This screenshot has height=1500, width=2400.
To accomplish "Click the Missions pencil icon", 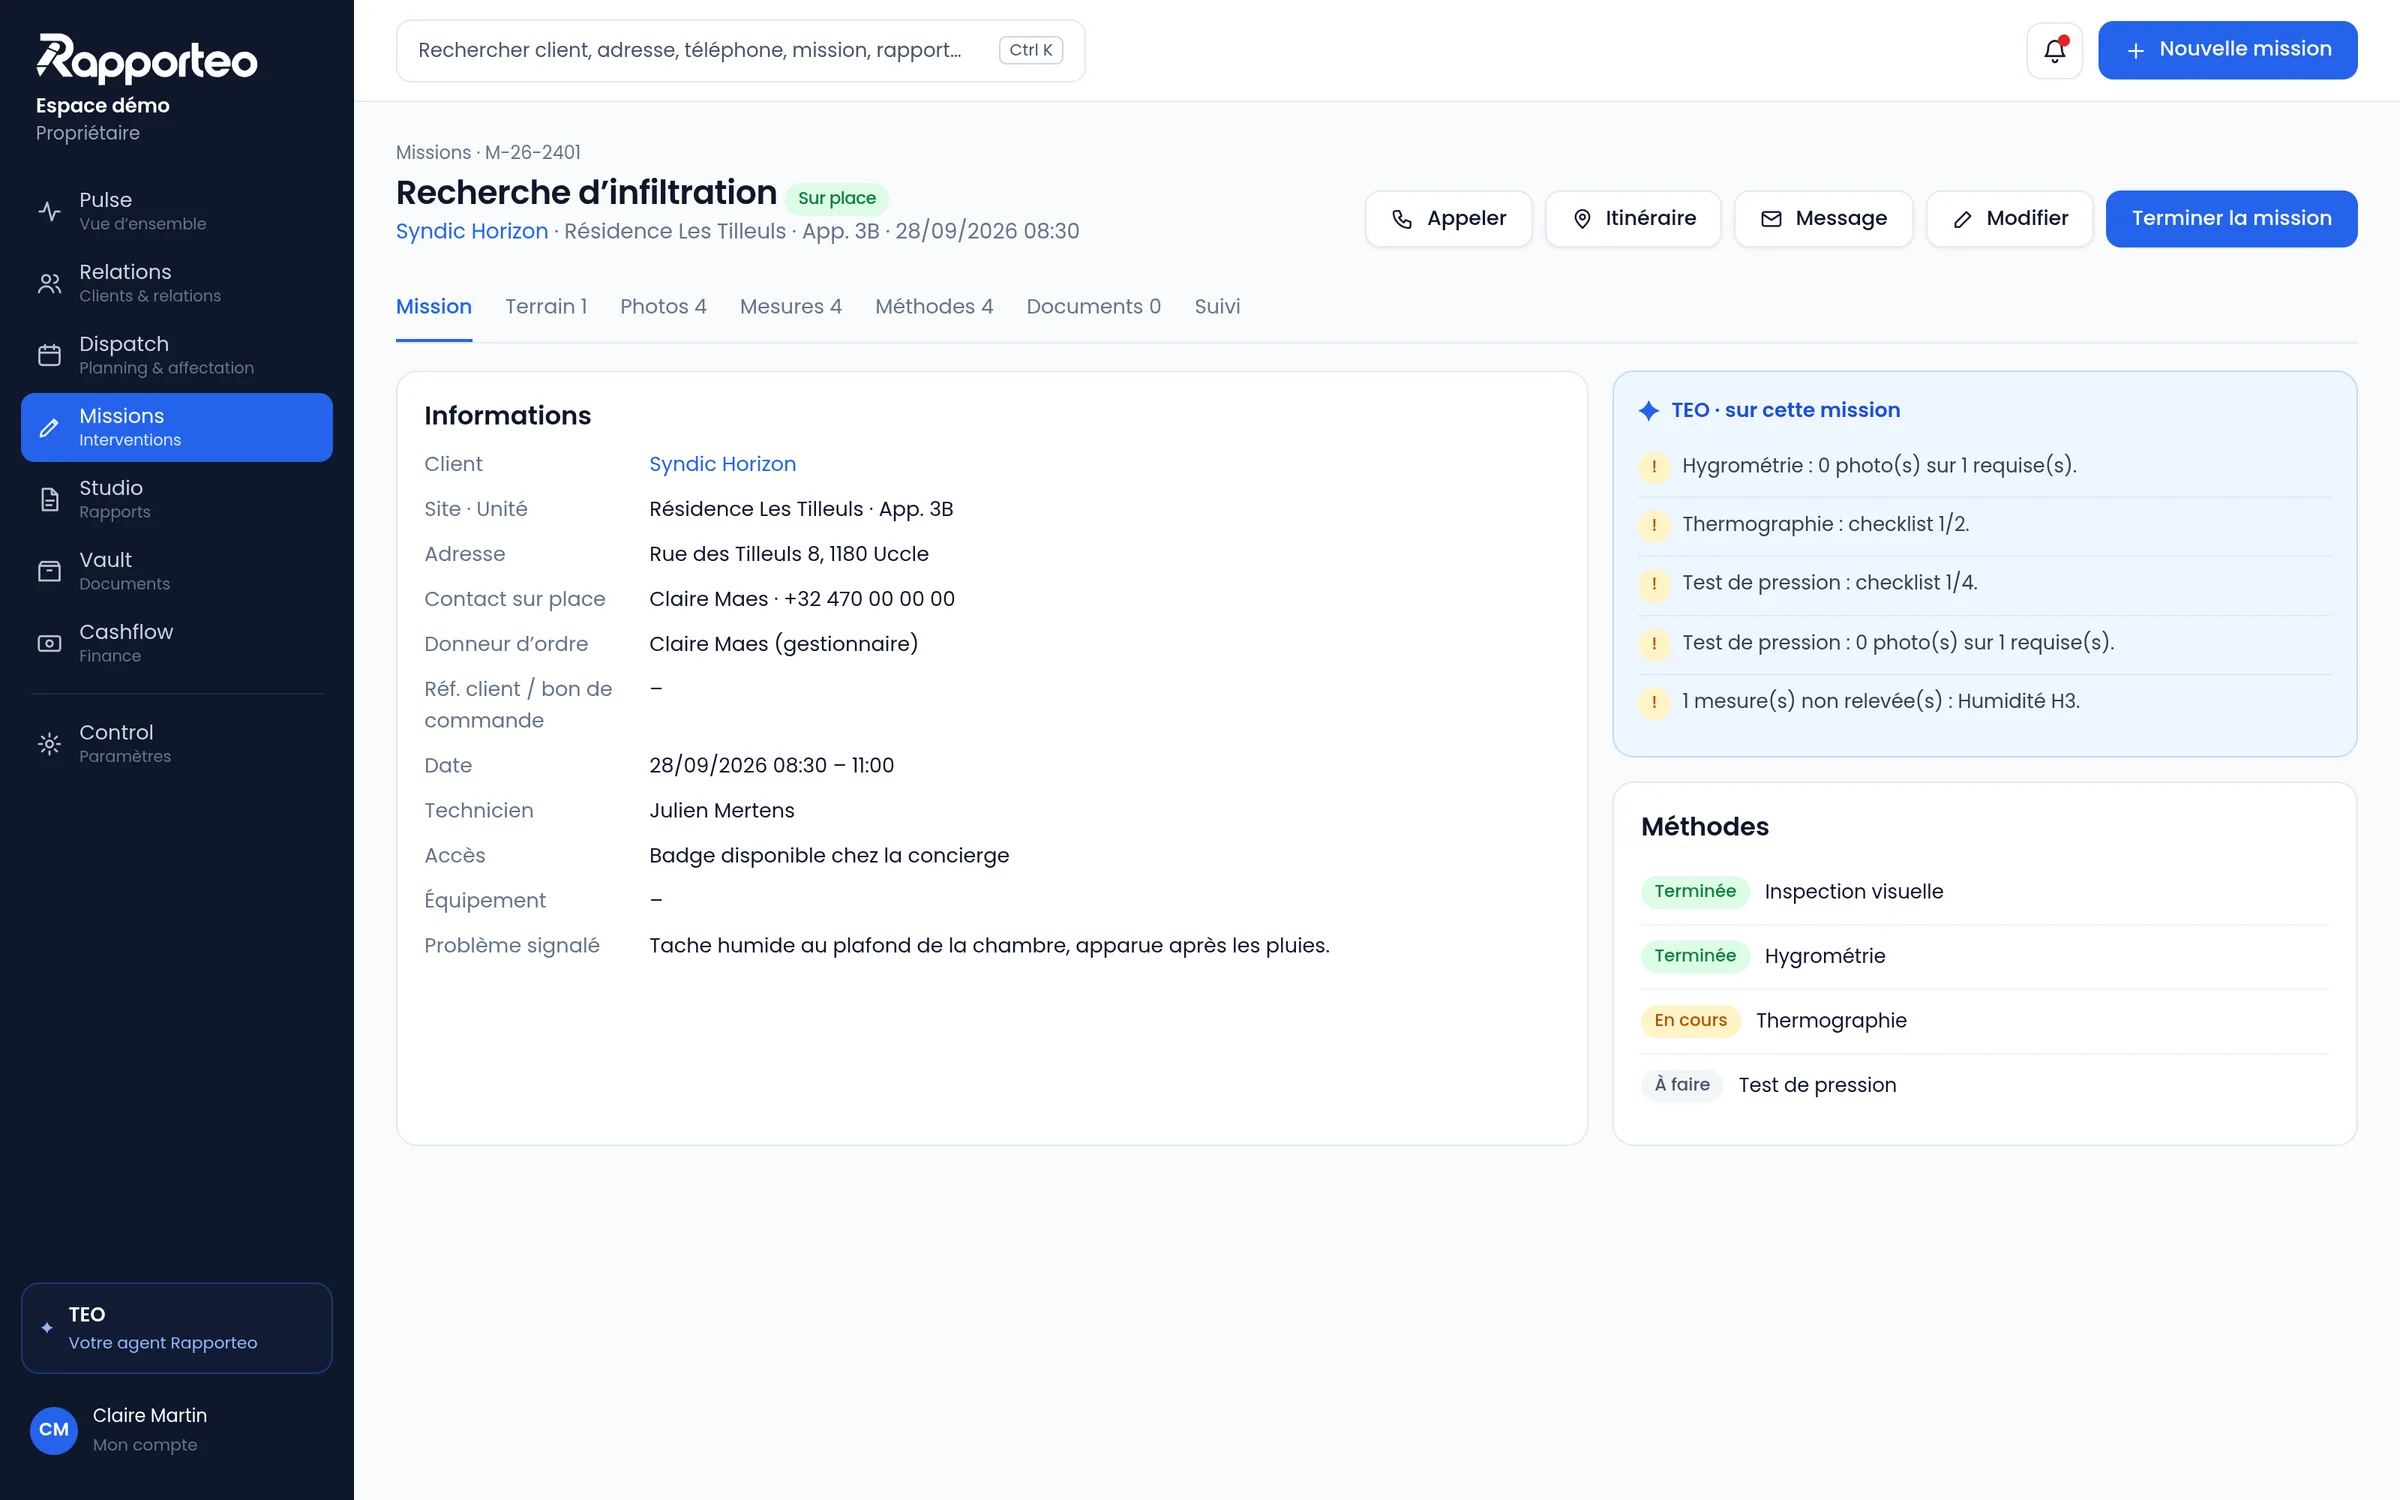I will (x=49, y=427).
